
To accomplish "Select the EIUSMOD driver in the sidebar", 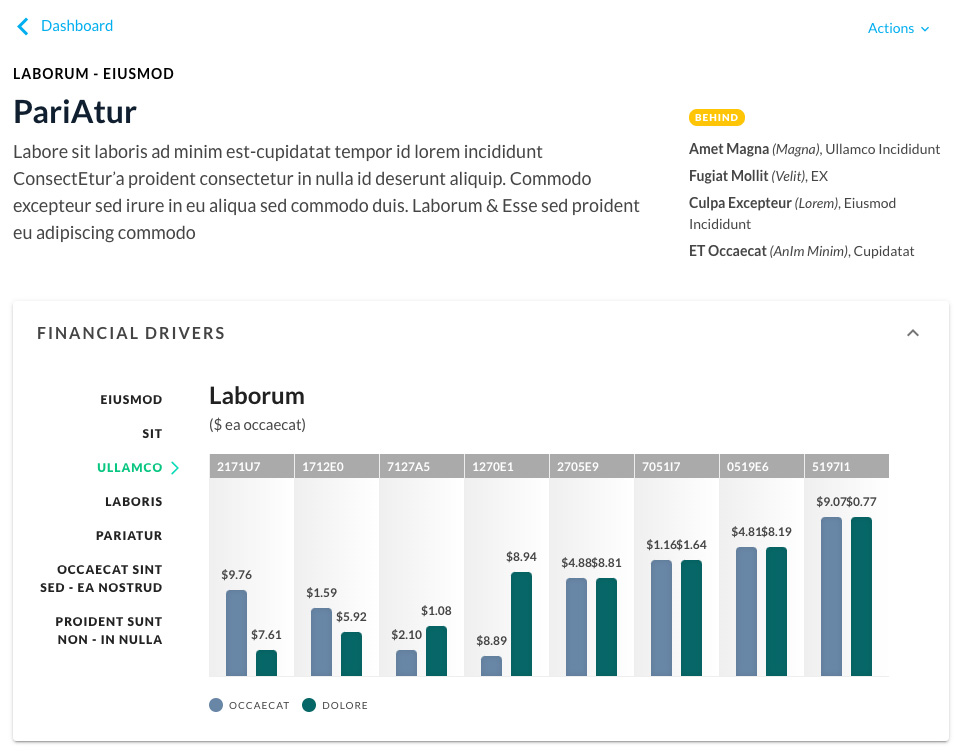I will pos(131,399).
